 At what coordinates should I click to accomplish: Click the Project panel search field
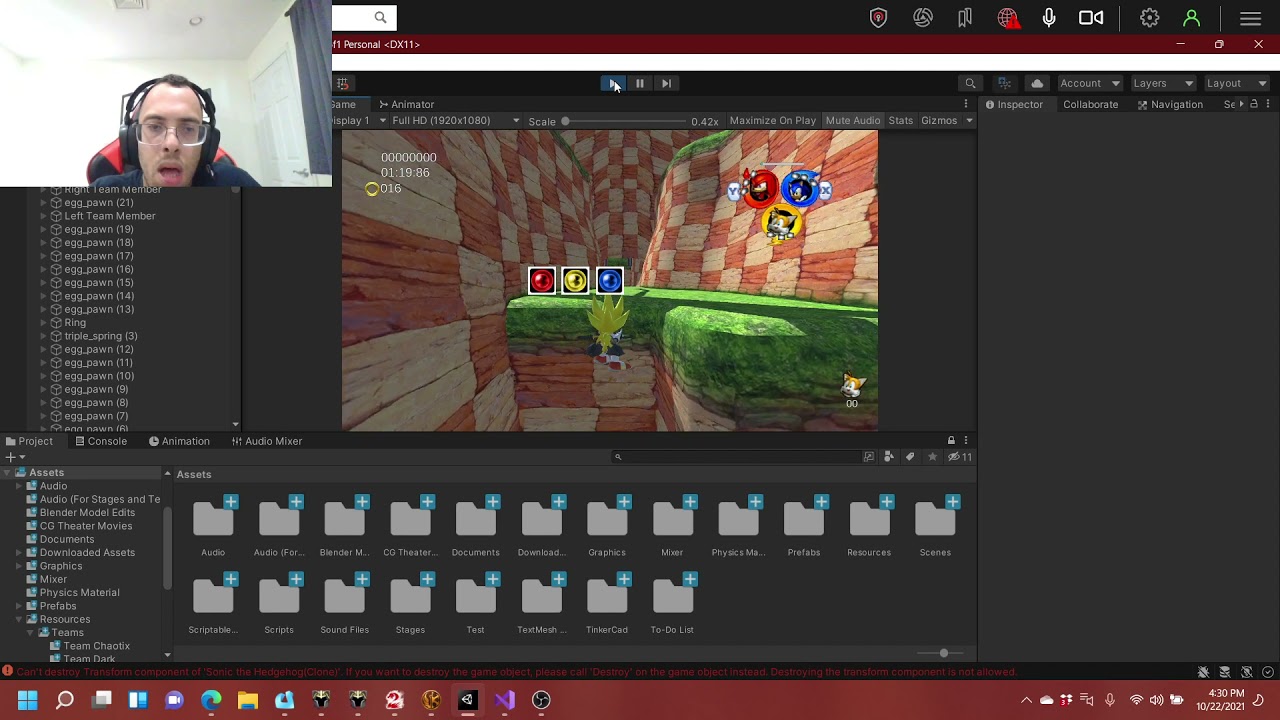click(735, 457)
